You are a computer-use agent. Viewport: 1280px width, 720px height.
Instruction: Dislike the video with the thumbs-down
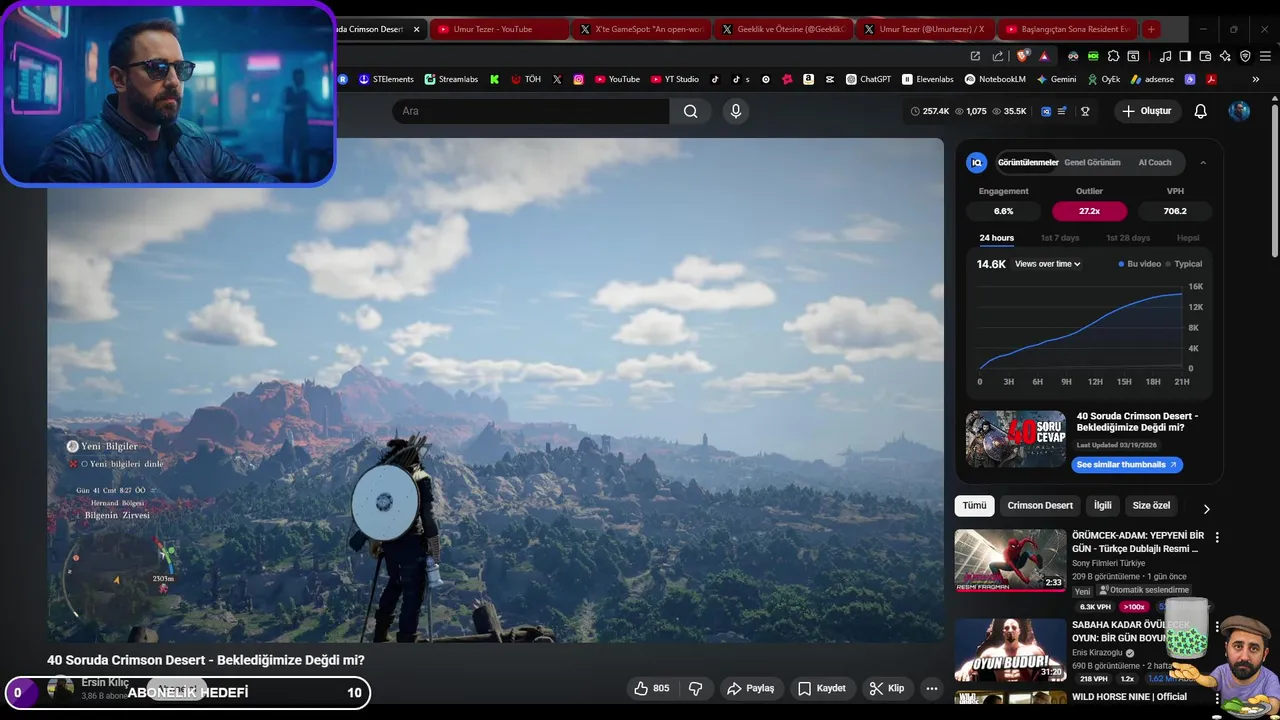[695, 688]
